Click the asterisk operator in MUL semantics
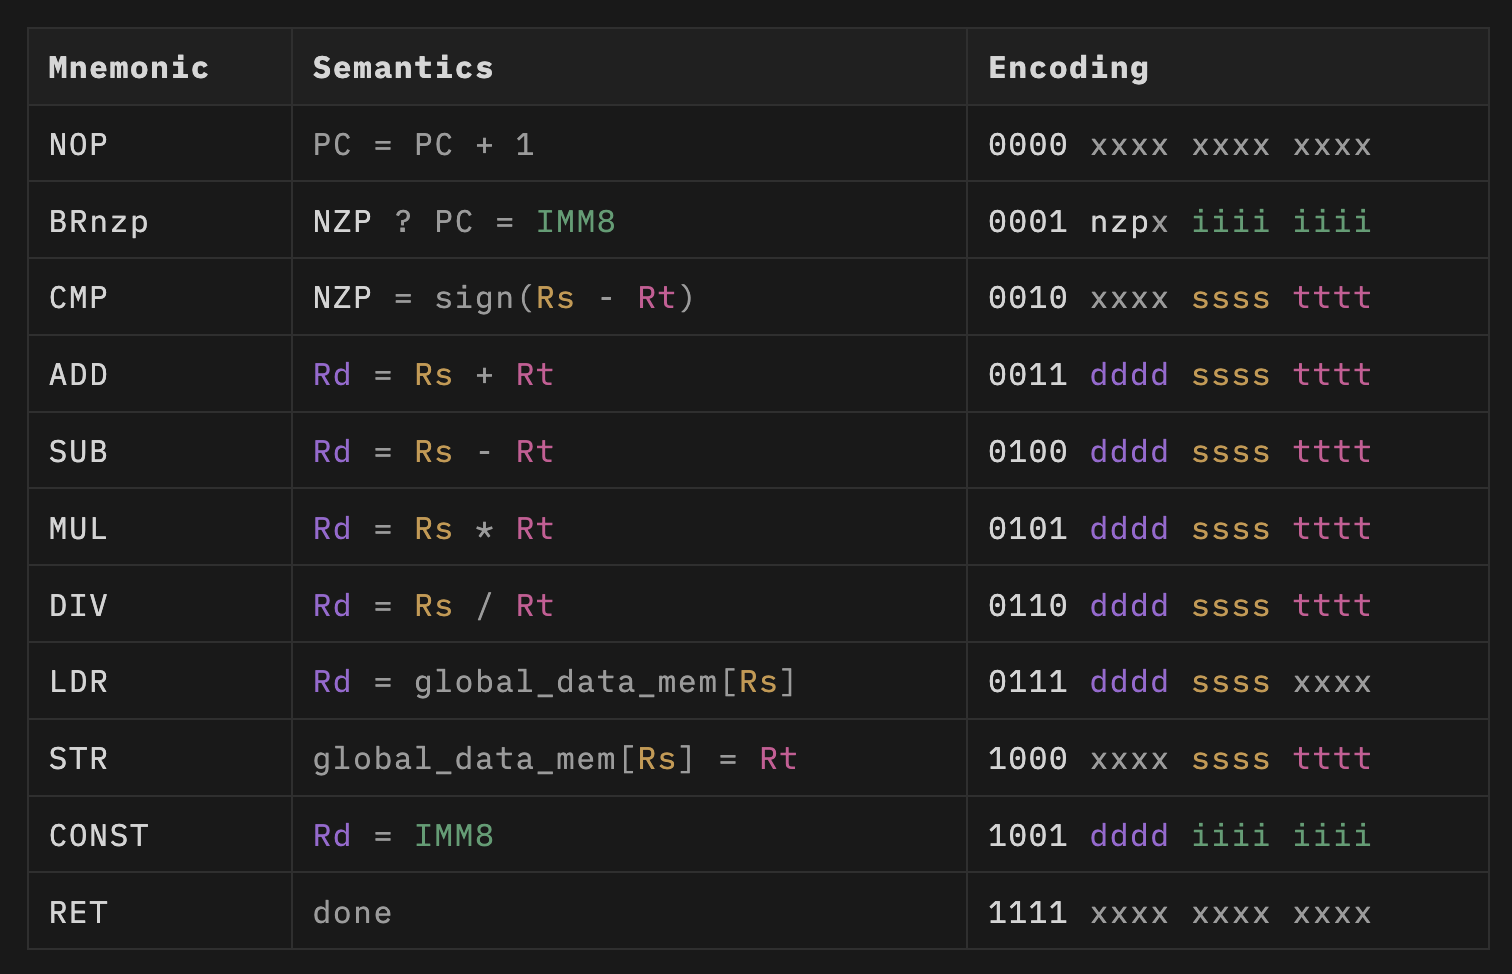 [x=484, y=529]
